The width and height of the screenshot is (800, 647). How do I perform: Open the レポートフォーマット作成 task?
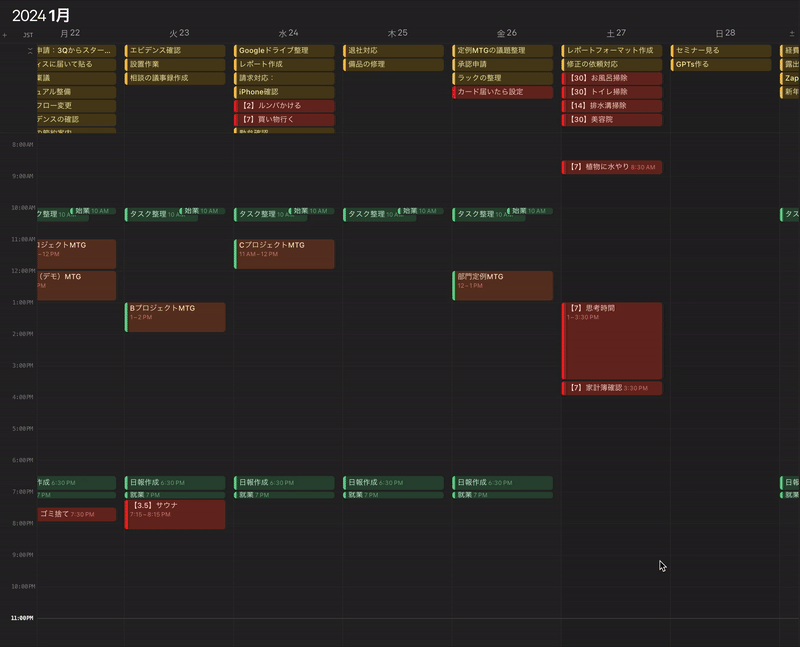pyautogui.click(x=612, y=51)
